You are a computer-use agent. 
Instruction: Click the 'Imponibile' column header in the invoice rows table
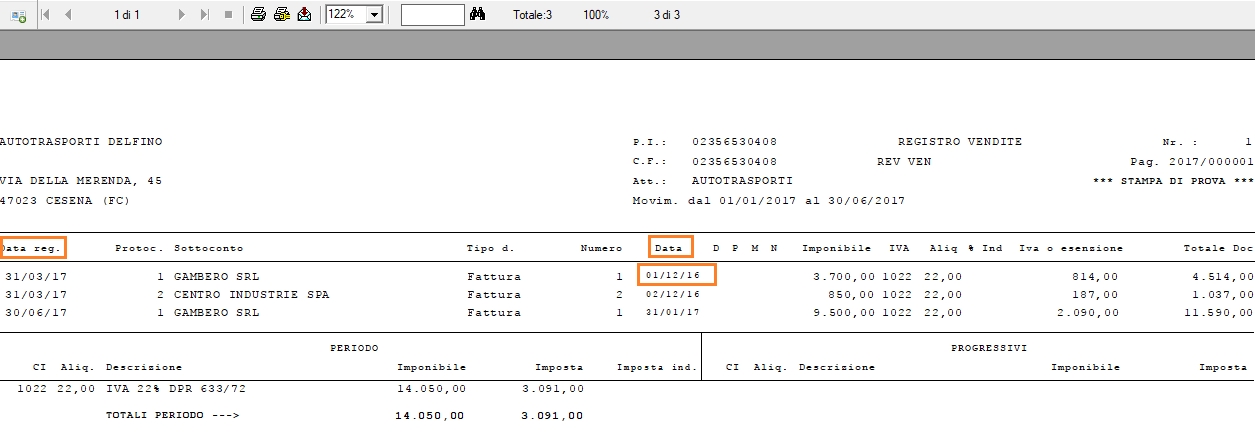pos(836,247)
